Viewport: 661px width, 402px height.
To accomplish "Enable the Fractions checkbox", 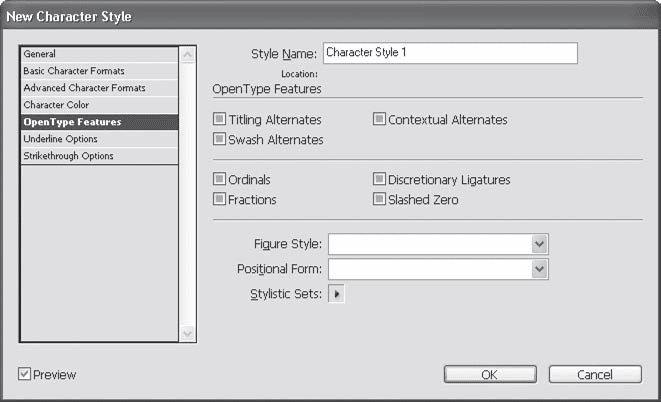I will (x=220, y=200).
